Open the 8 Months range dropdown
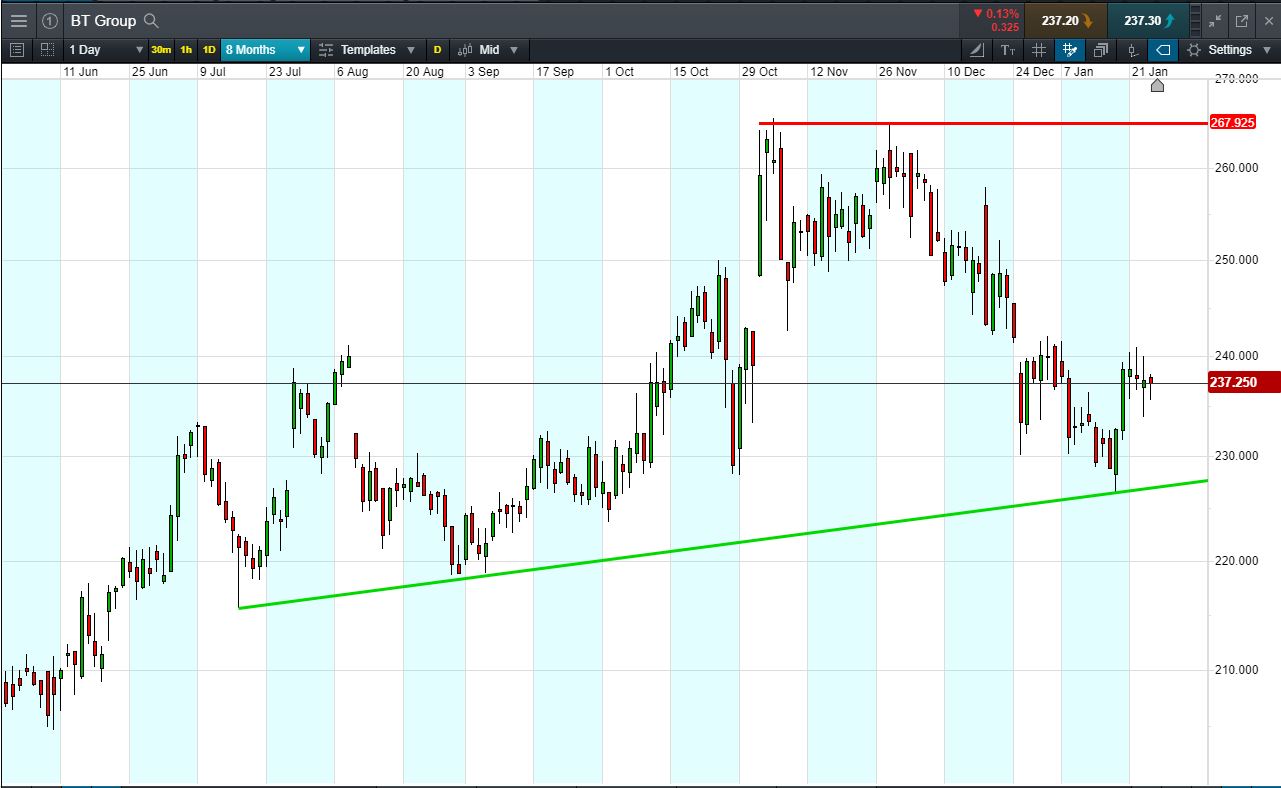 pos(266,50)
